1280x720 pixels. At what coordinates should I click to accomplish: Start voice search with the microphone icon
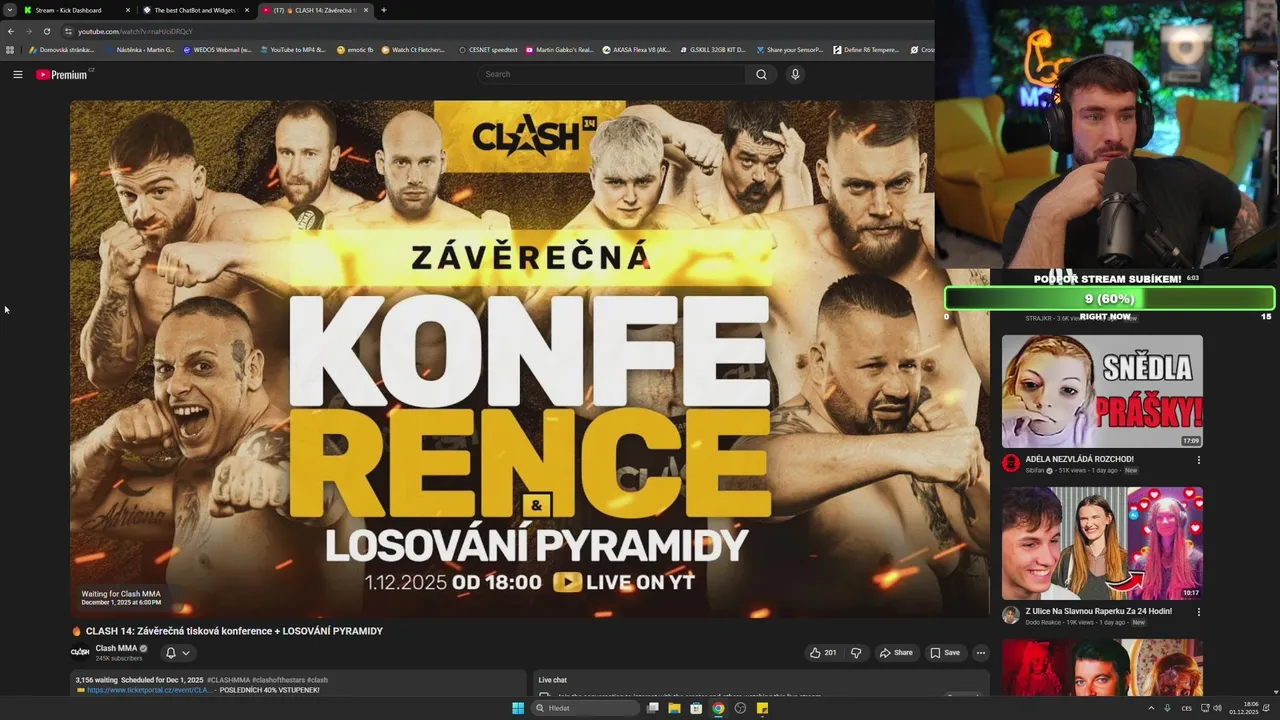point(795,74)
